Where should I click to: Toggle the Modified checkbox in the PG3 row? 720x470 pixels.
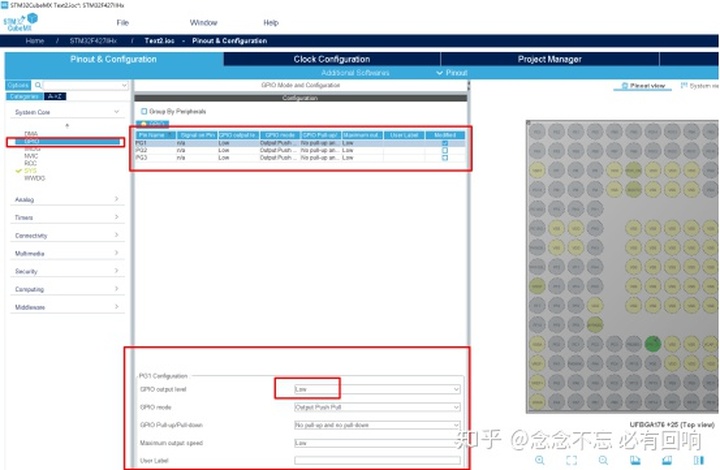[444, 158]
